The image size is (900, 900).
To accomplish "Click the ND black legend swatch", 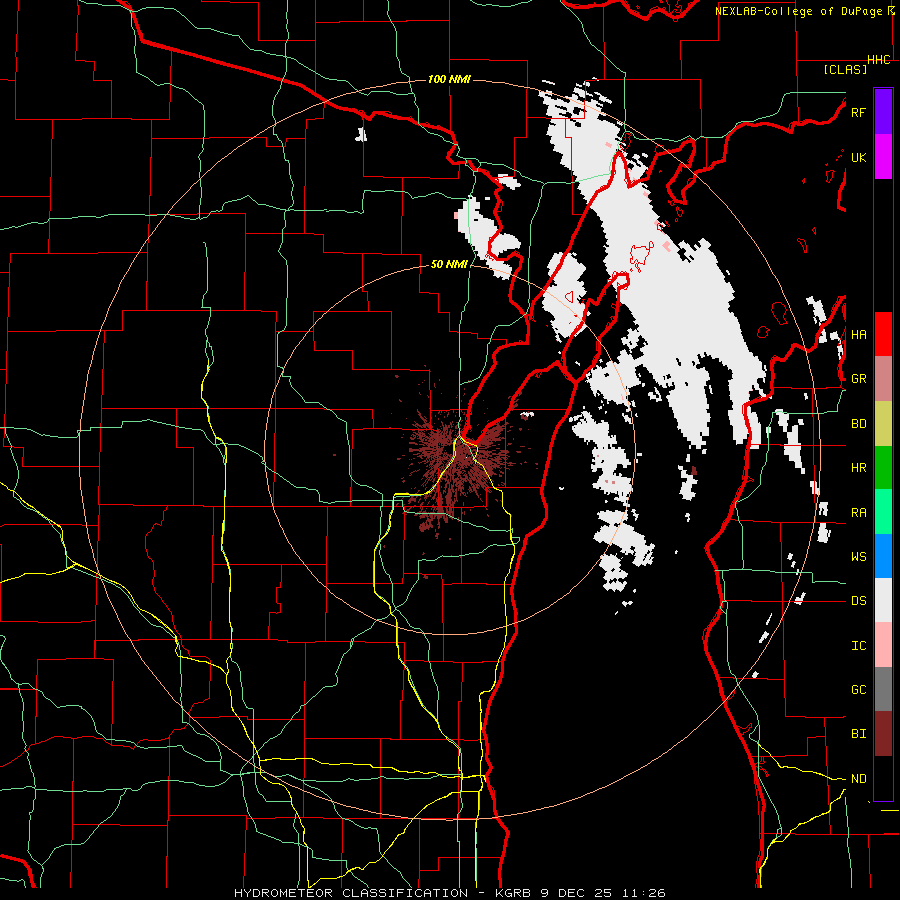I will click(883, 778).
